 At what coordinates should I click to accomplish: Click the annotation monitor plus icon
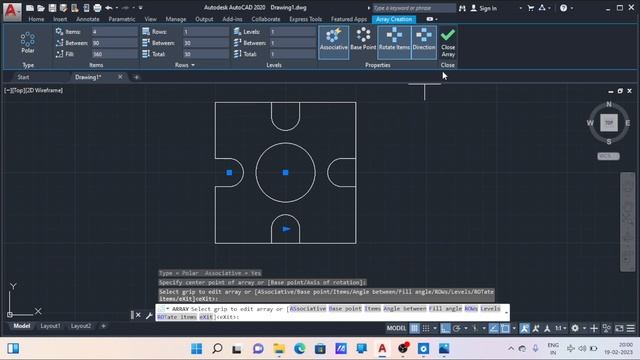tap(594, 328)
